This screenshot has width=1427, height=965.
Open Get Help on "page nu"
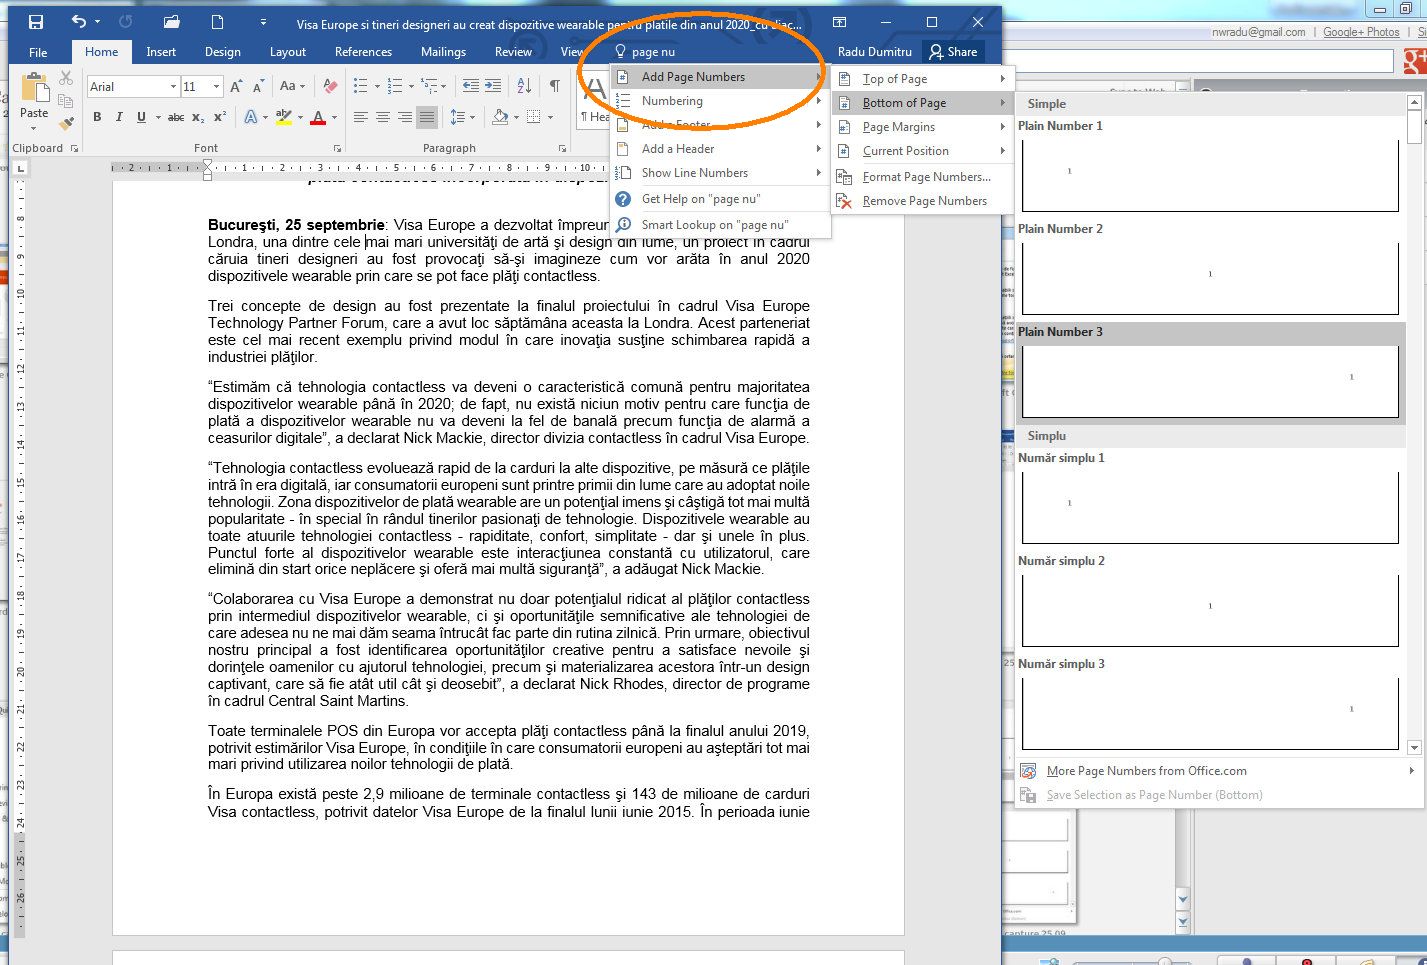[720, 199]
